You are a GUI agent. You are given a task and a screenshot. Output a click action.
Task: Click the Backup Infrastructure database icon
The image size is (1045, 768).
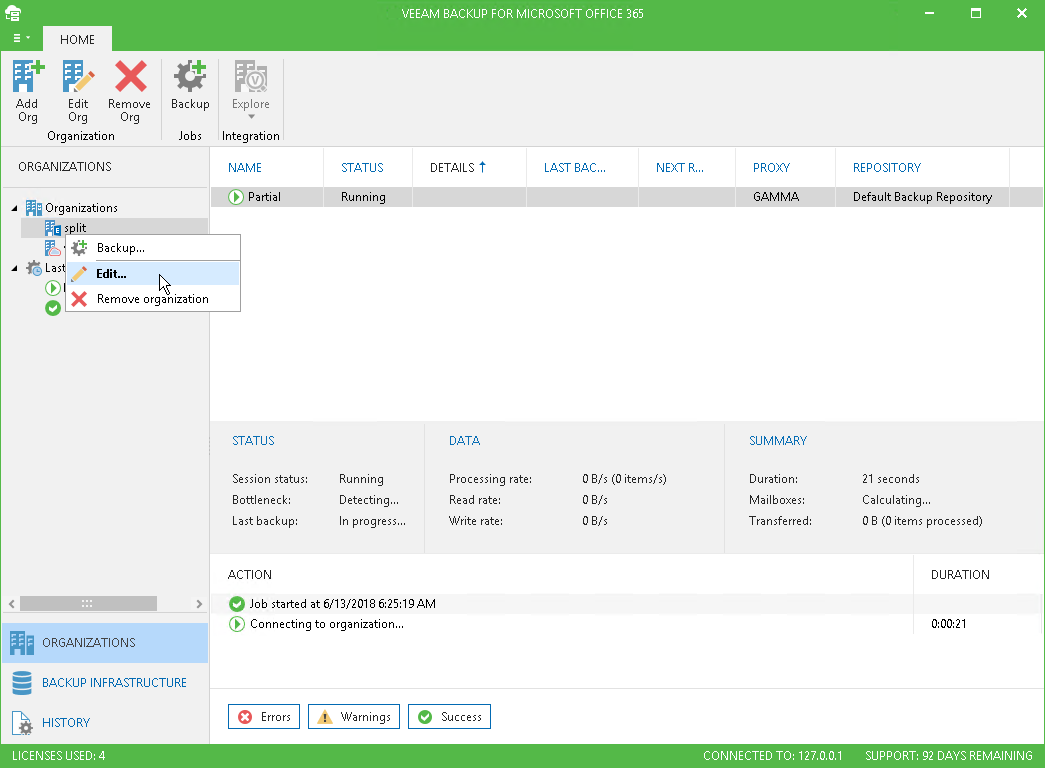pyautogui.click(x=22, y=683)
